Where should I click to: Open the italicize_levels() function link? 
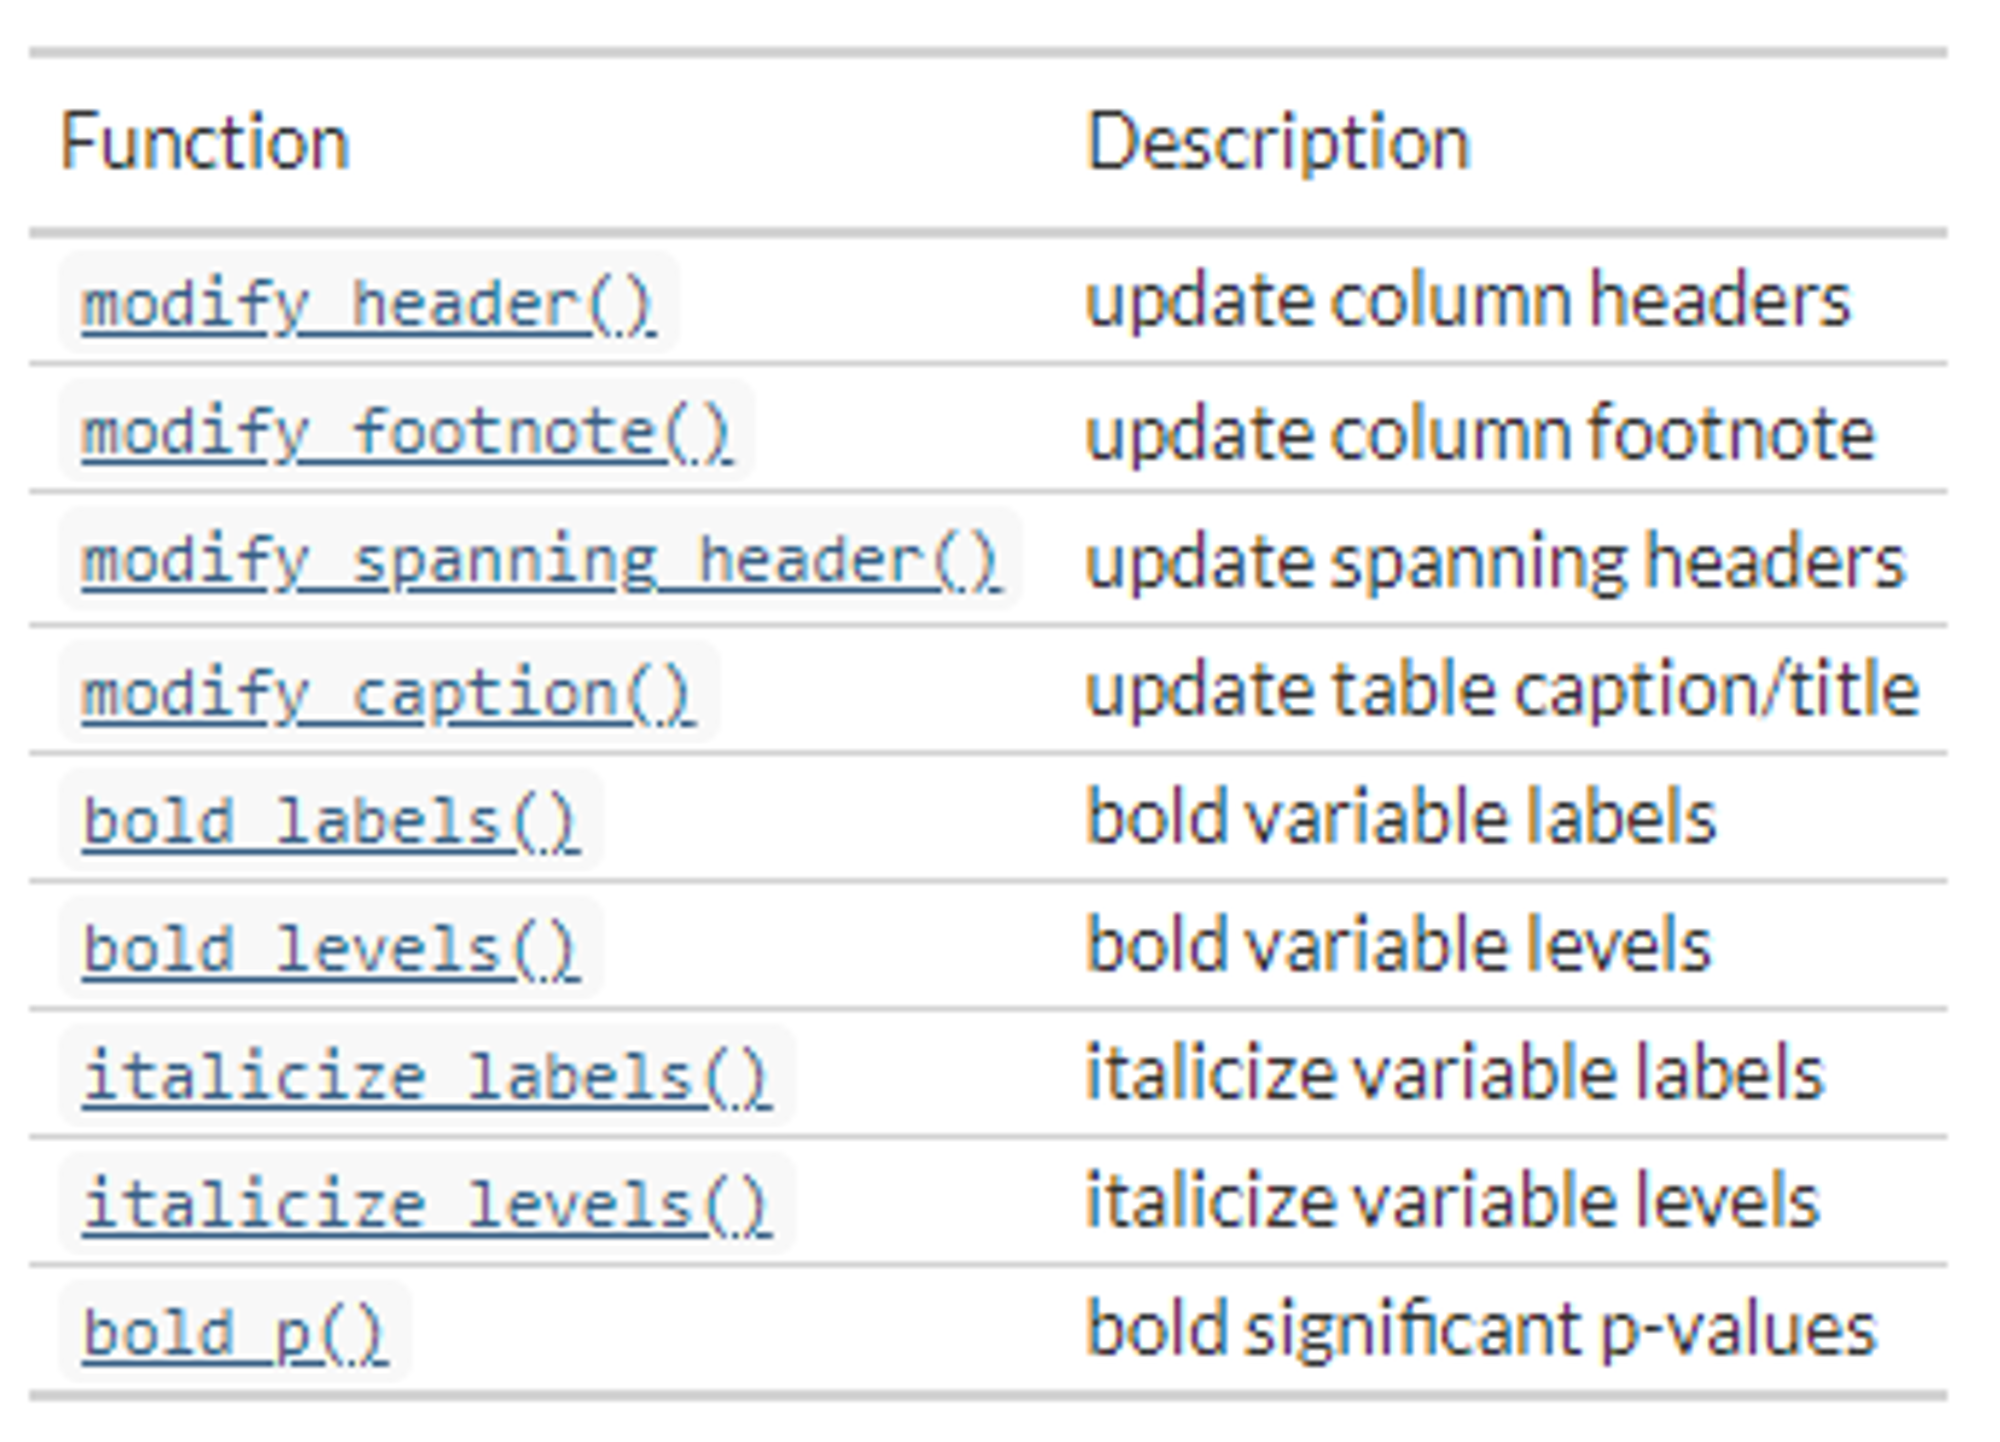(x=427, y=1204)
